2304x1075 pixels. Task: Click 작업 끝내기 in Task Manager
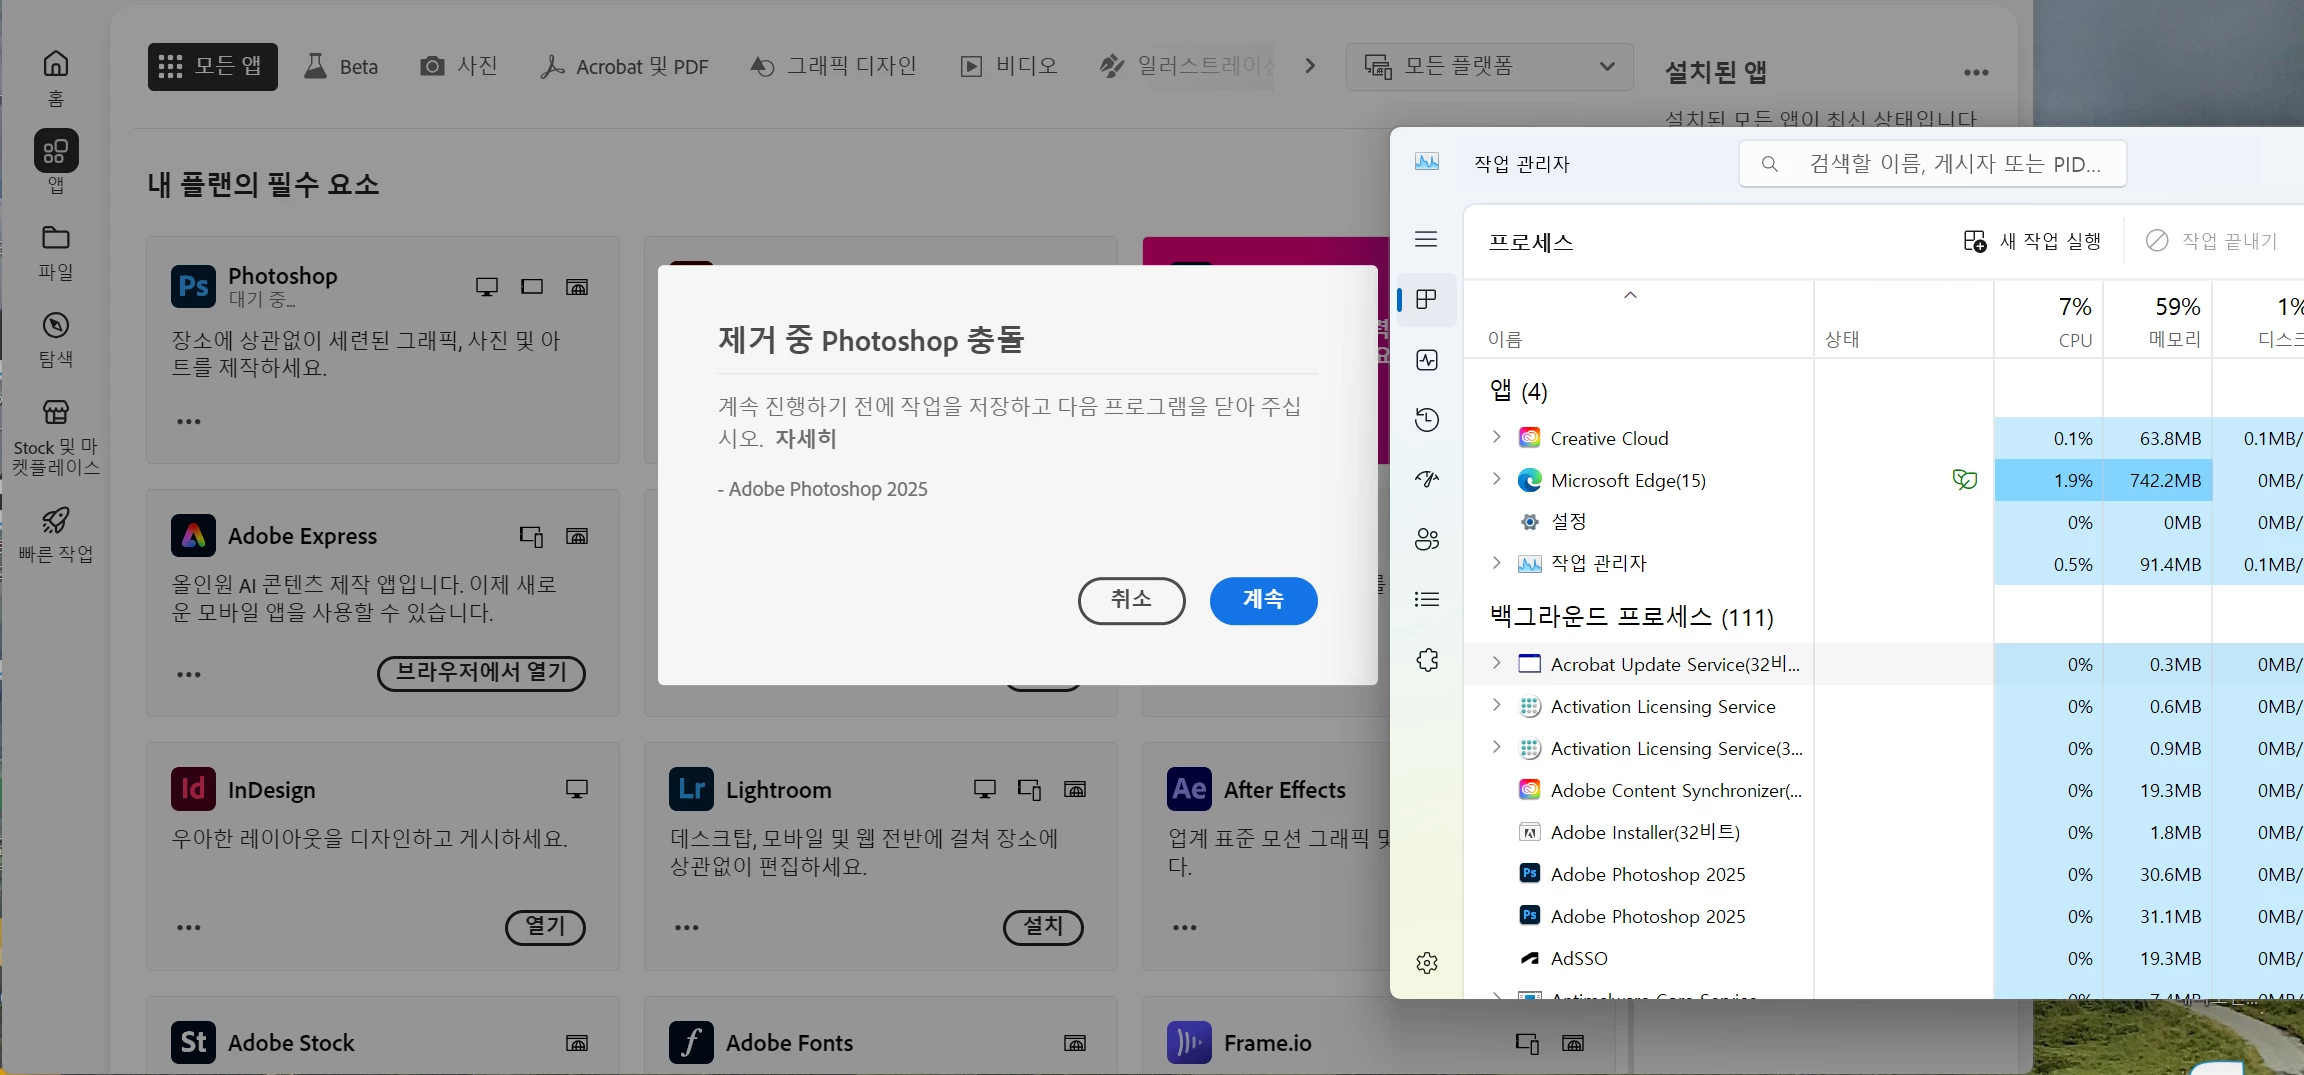pyautogui.click(x=2211, y=241)
